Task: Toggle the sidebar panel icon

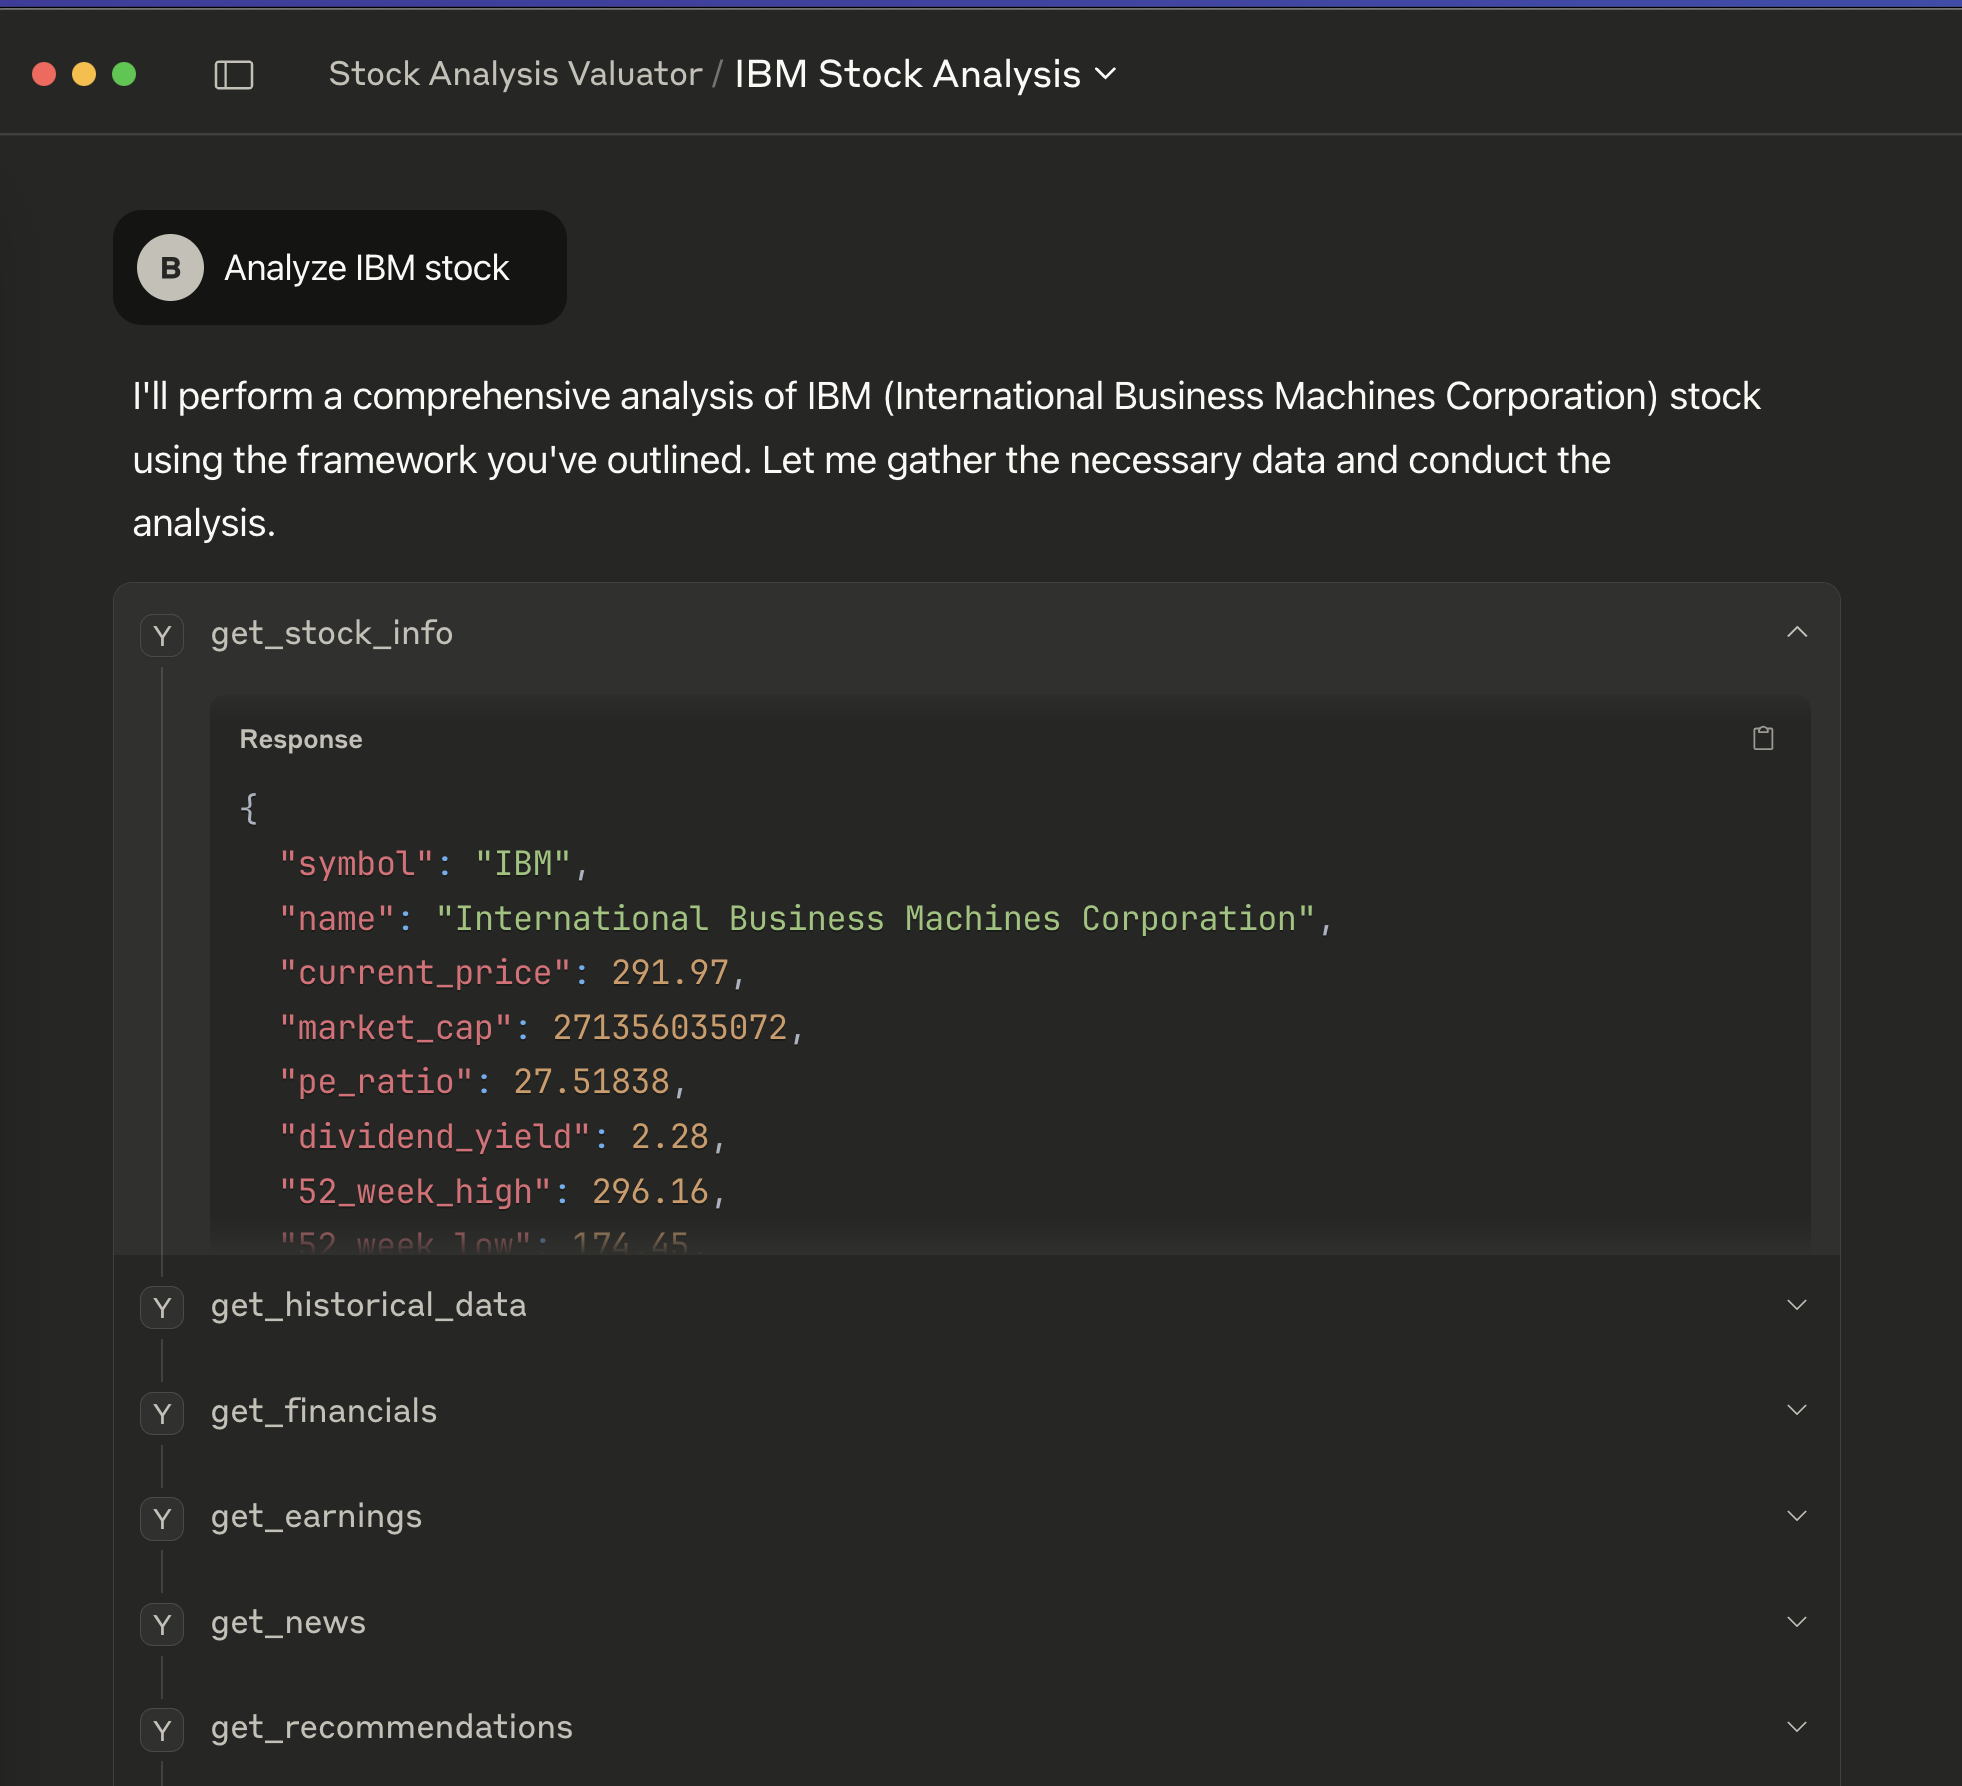Action: coord(234,74)
